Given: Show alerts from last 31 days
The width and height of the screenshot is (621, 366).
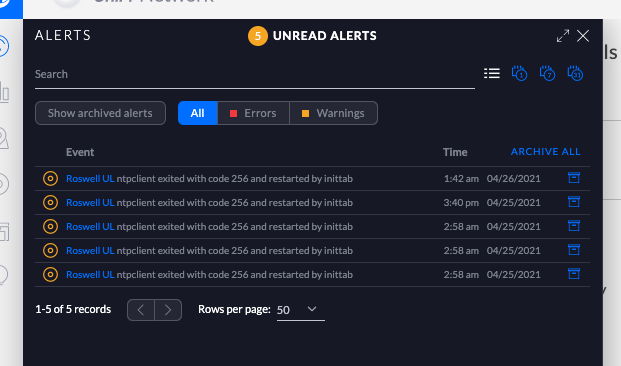Looking at the screenshot, I should coord(575,73).
